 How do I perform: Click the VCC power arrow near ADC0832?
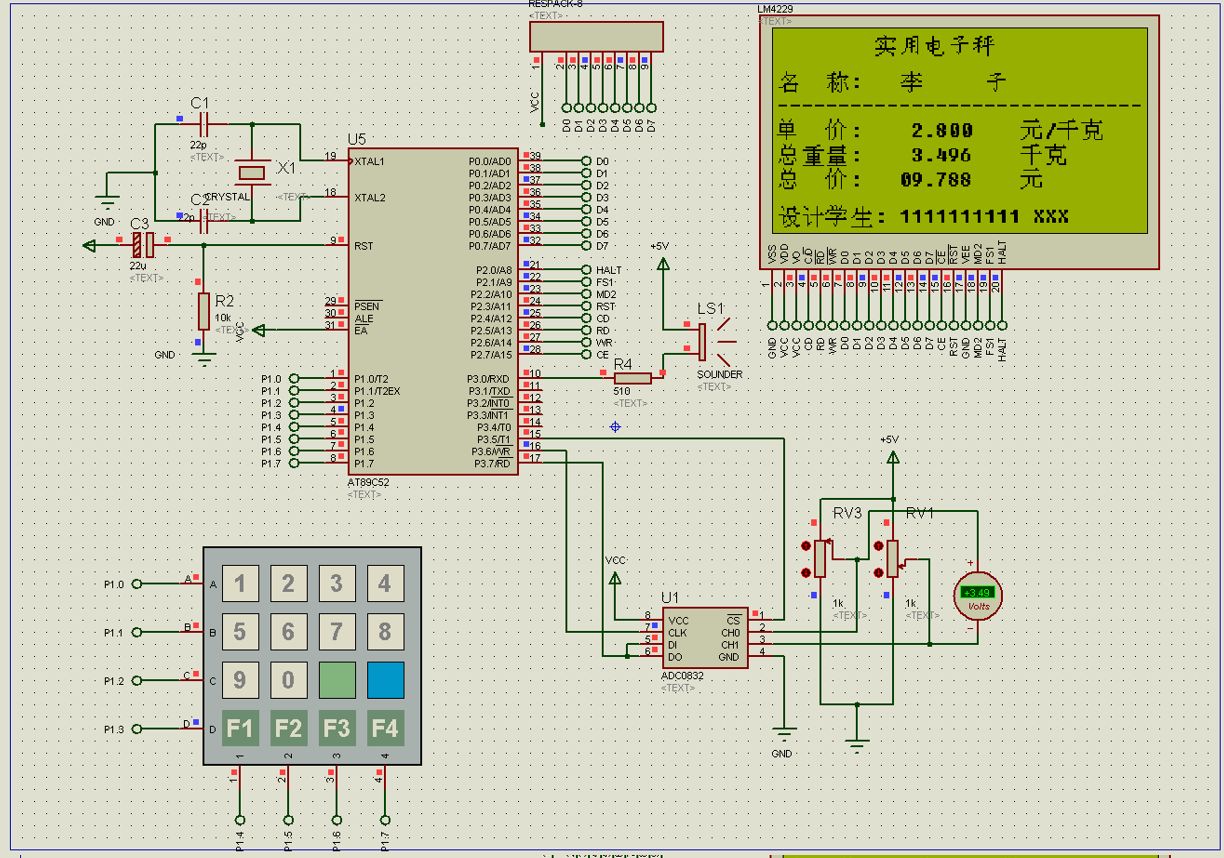(x=615, y=577)
